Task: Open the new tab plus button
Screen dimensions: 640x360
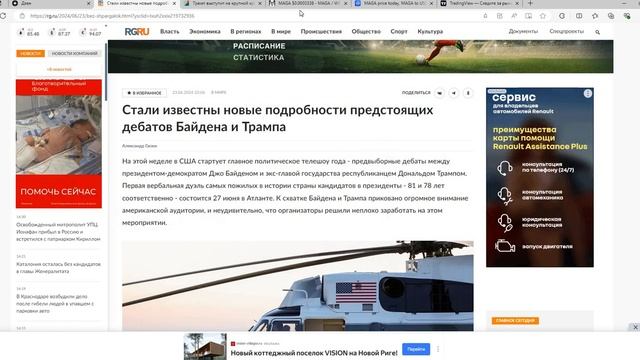Action: [530, 3]
